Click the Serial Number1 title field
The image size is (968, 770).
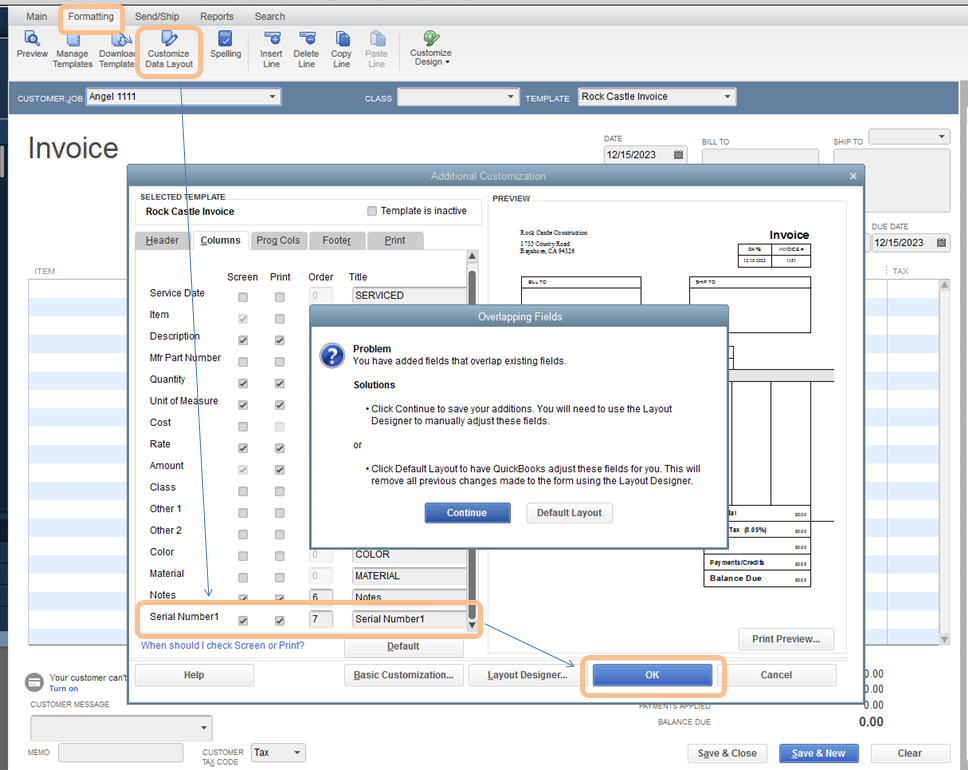click(x=409, y=619)
